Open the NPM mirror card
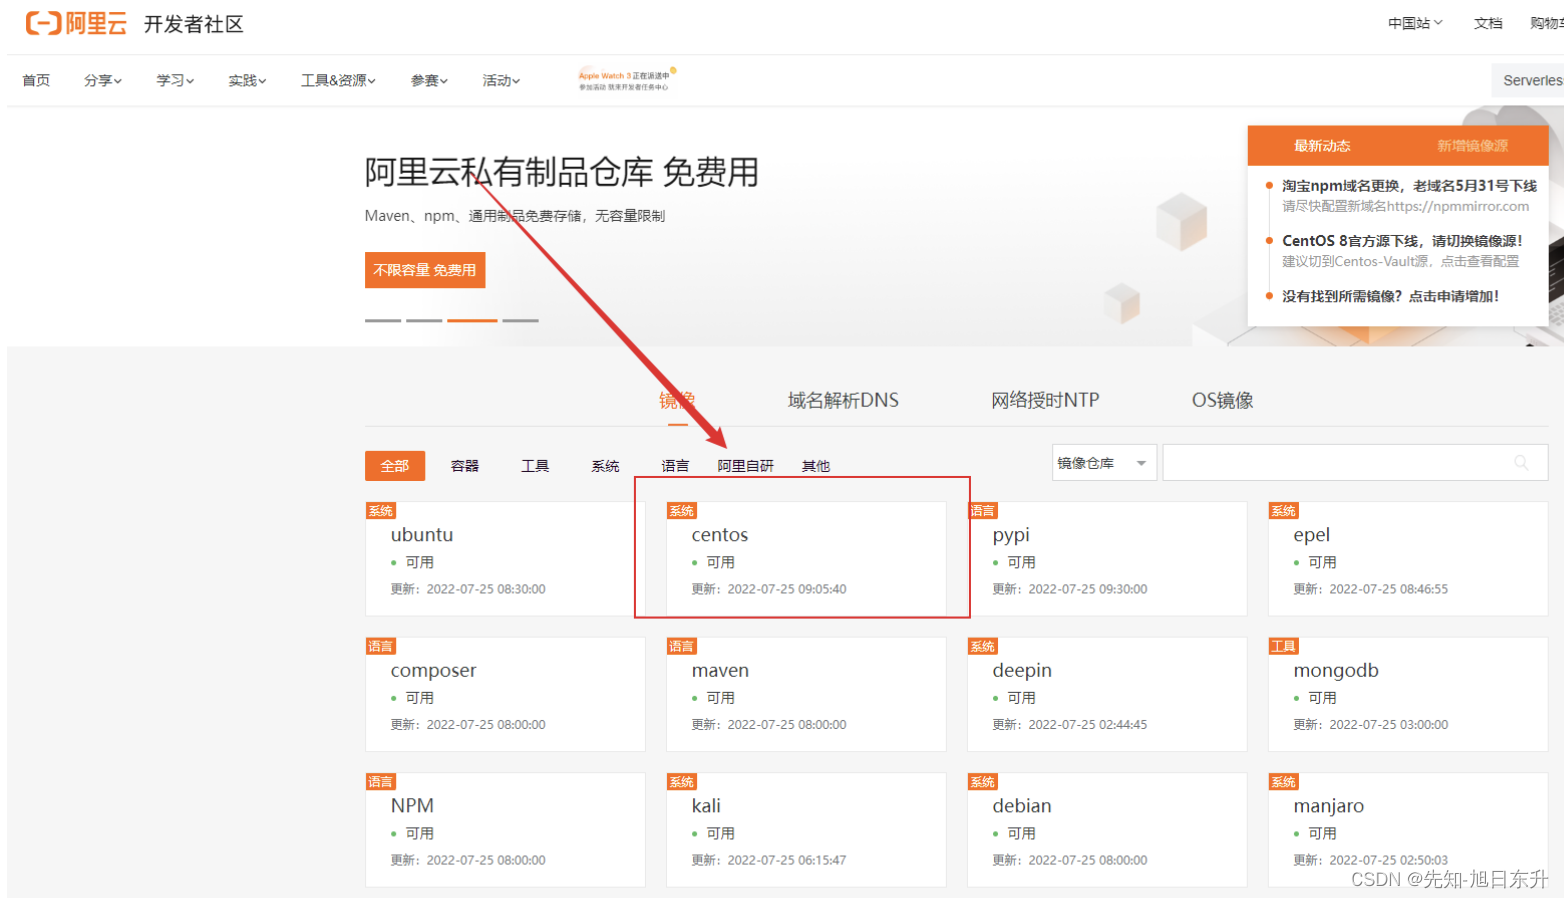This screenshot has width=1564, height=898. (505, 830)
